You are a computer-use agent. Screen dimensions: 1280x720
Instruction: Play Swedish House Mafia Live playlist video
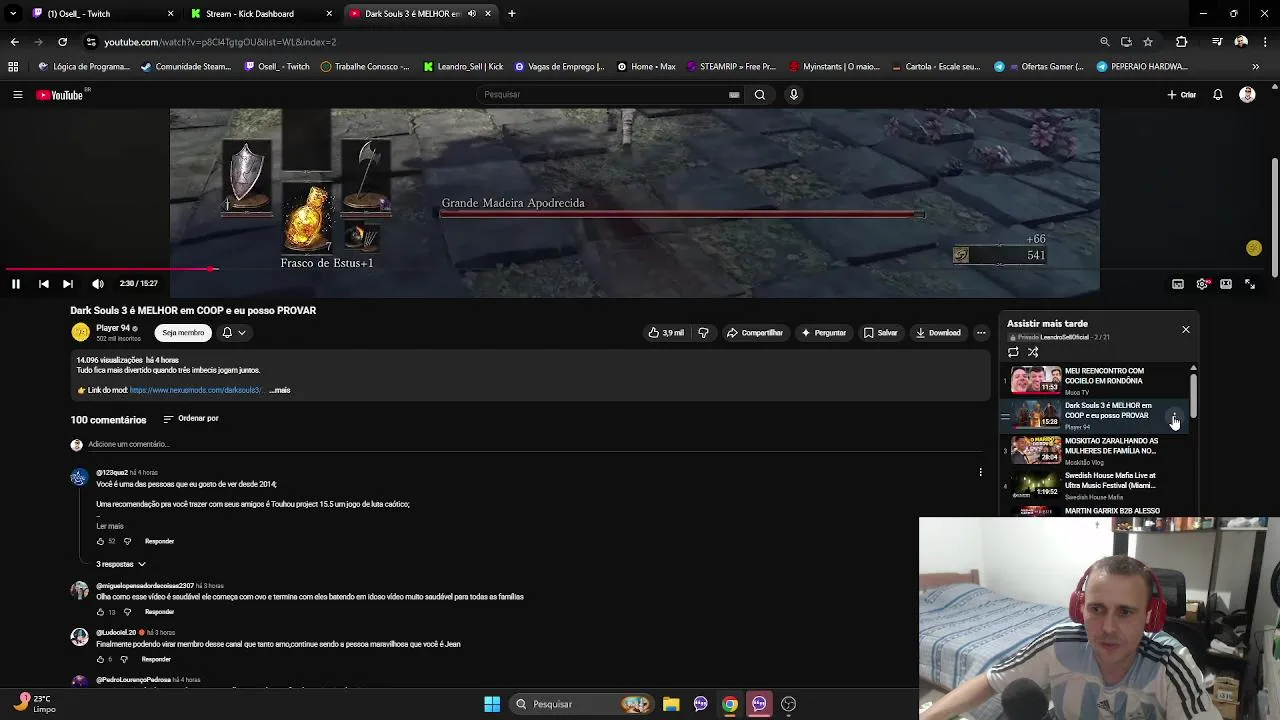(1090, 485)
